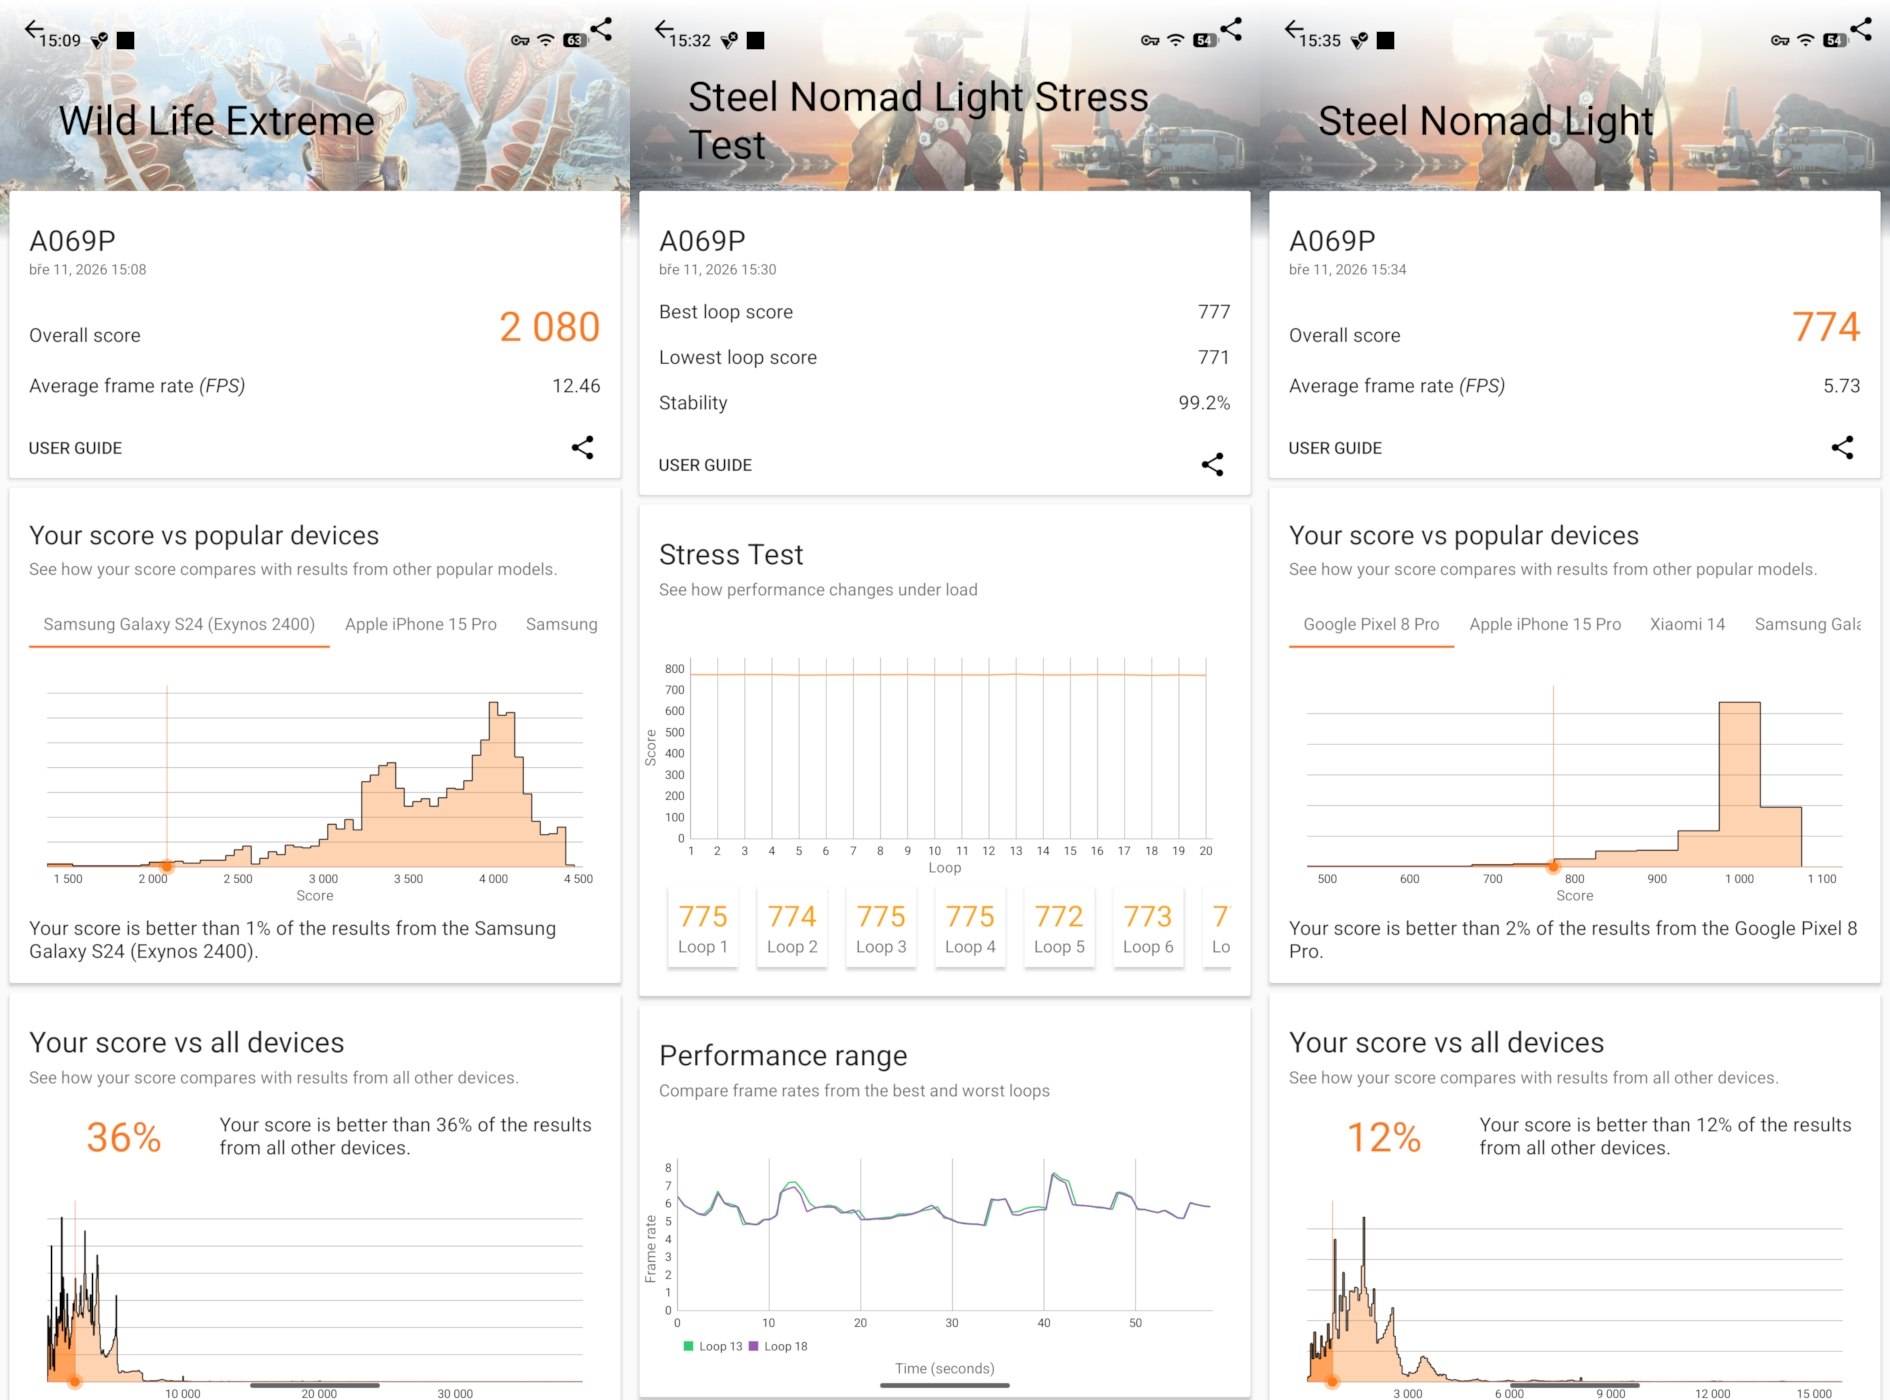Switch to the Xiaomi 14 tab
The width and height of the screenshot is (1890, 1400).
click(1687, 624)
